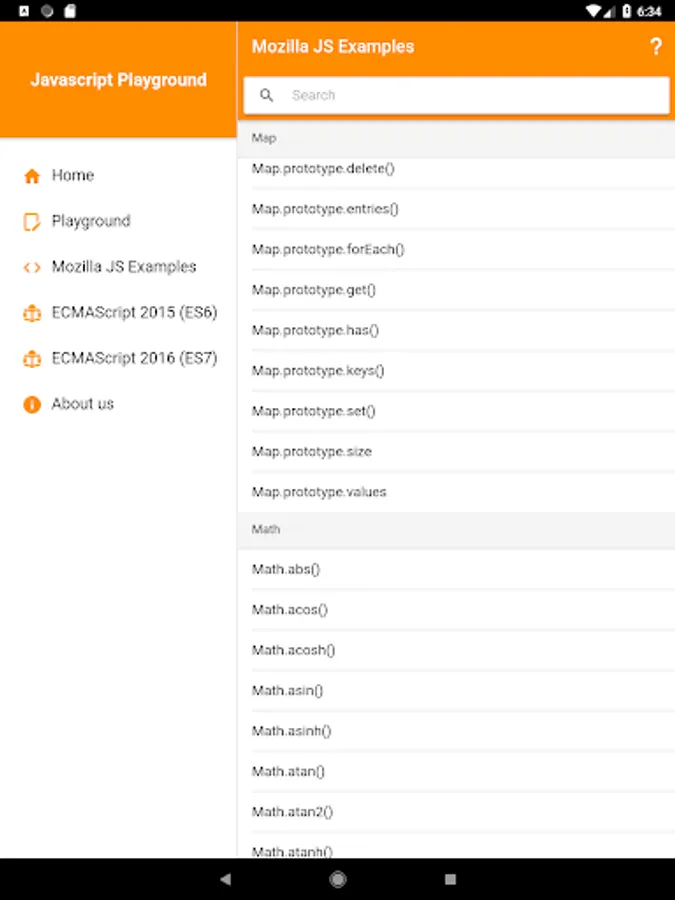This screenshot has width=675, height=900.
Task: Tap the battery status icon
Action: (627, 11)
